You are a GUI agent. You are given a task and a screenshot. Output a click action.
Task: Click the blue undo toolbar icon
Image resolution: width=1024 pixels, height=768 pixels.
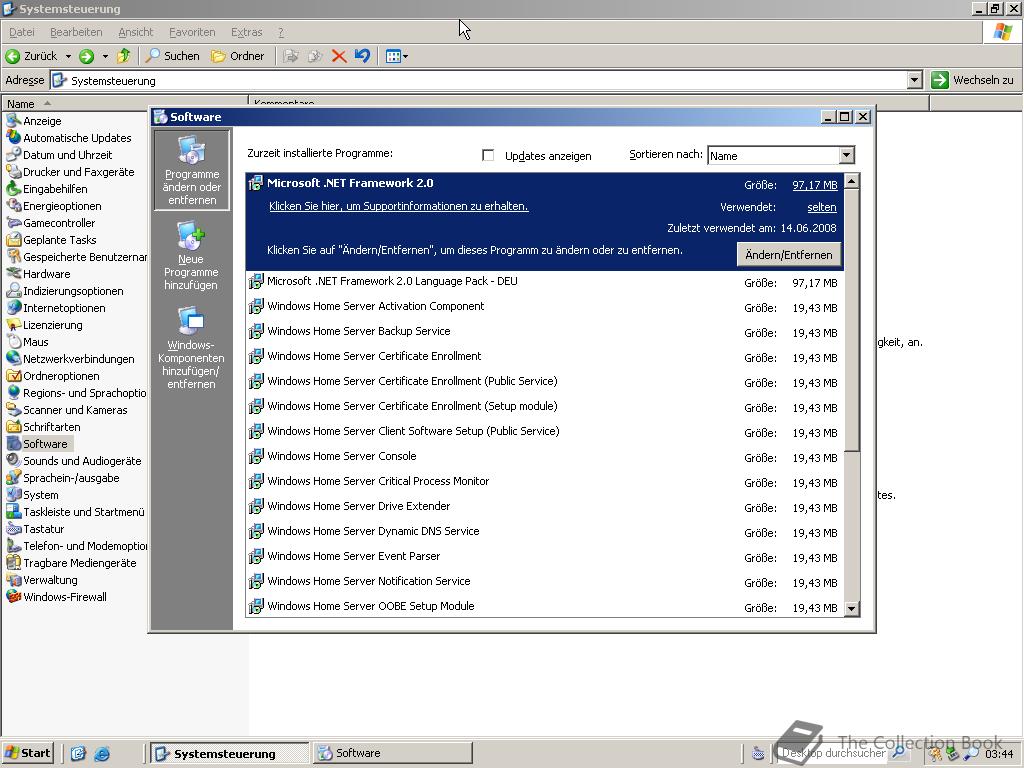pyautogui.click(x=362, y=56)
